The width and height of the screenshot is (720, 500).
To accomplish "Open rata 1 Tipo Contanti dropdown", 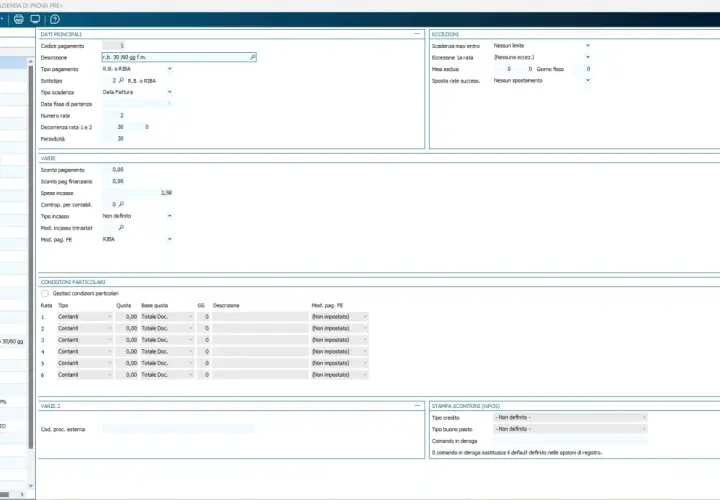I will point(109,317).
